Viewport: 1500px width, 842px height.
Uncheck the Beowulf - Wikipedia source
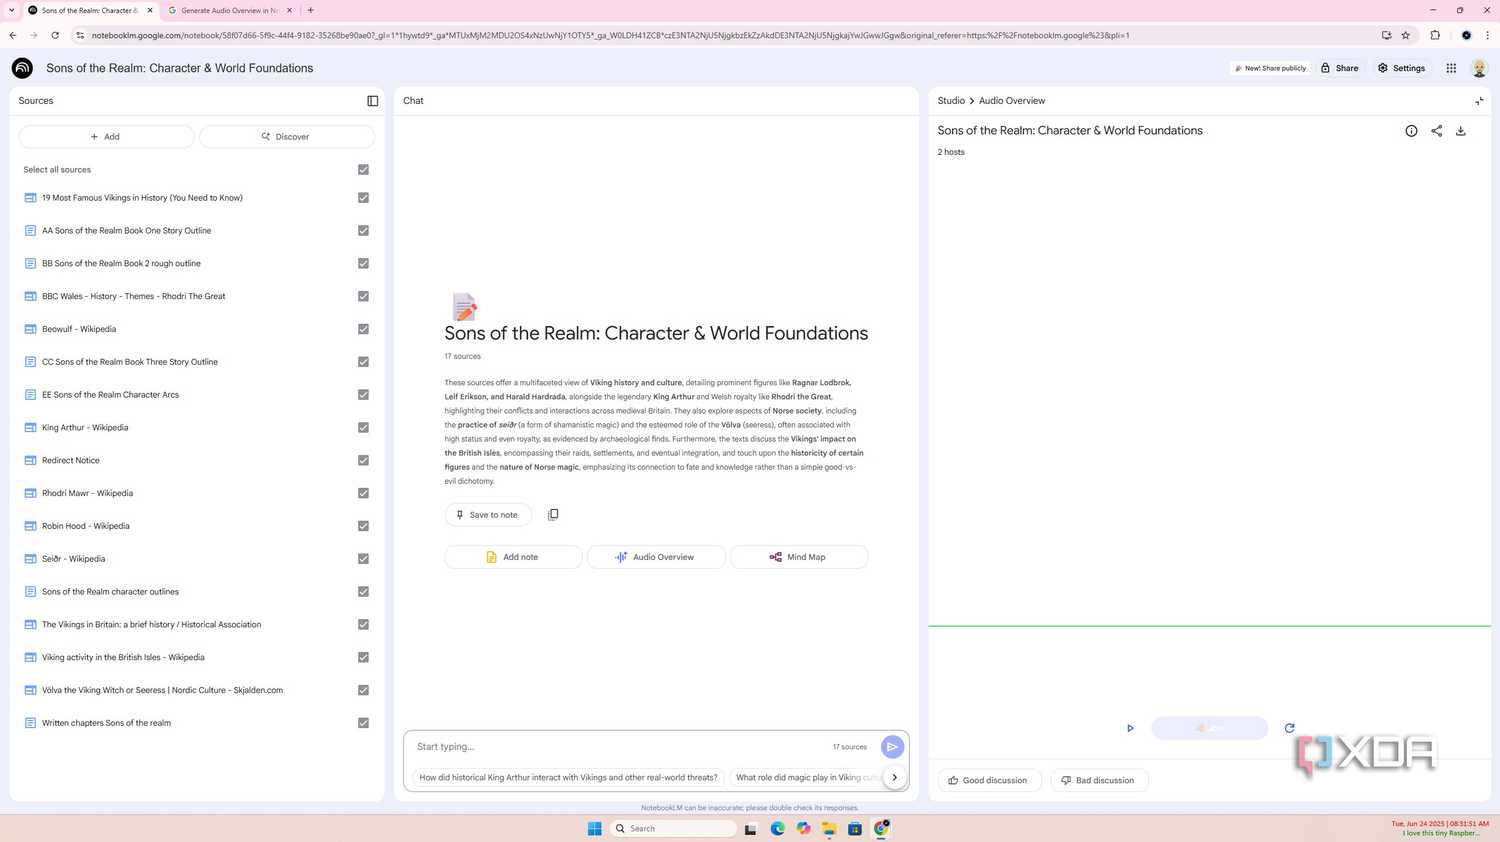[x=363, y=329]
